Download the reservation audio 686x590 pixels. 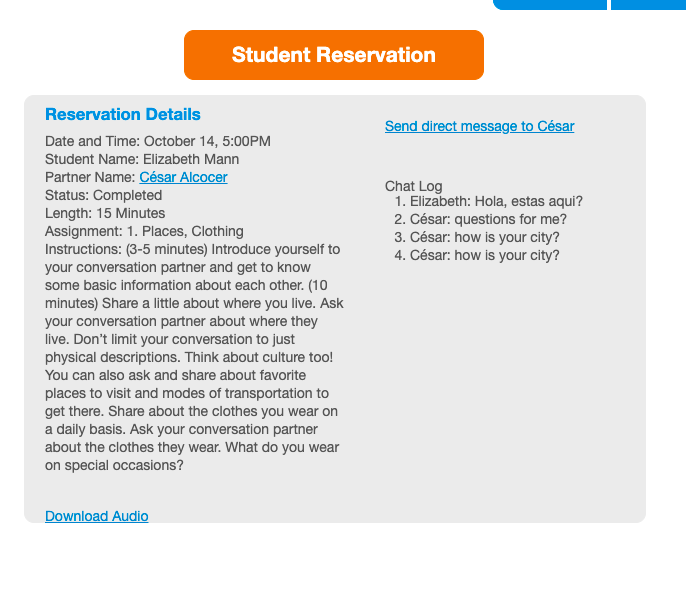point(97,516)
